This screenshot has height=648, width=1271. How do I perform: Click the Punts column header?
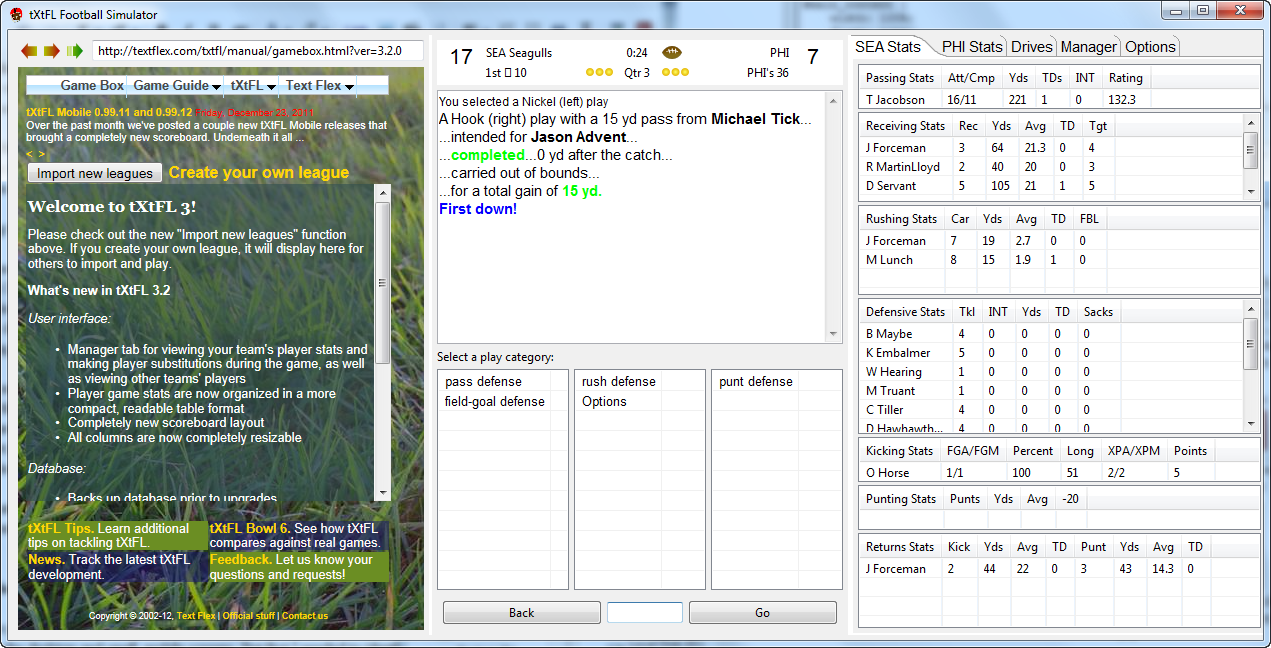point(965,498)
